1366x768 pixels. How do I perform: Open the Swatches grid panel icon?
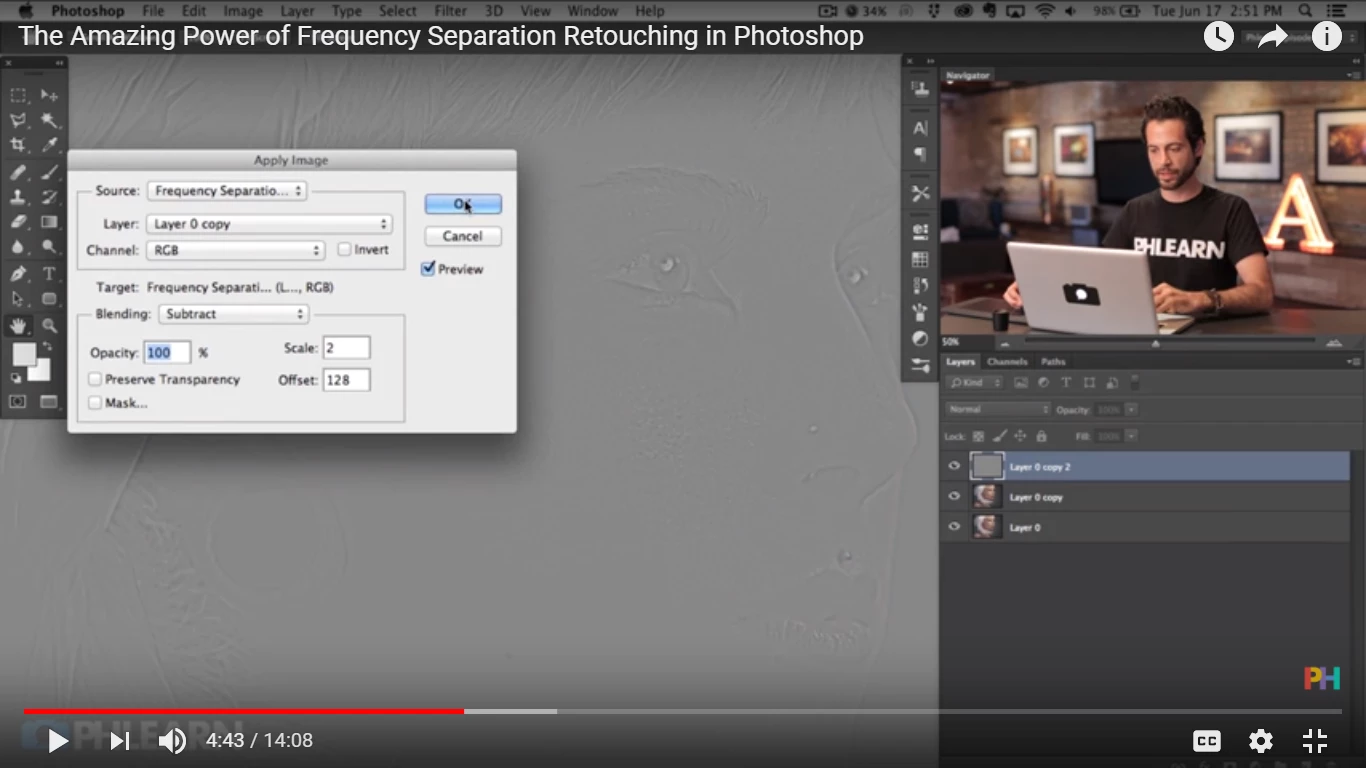[920, 260]
